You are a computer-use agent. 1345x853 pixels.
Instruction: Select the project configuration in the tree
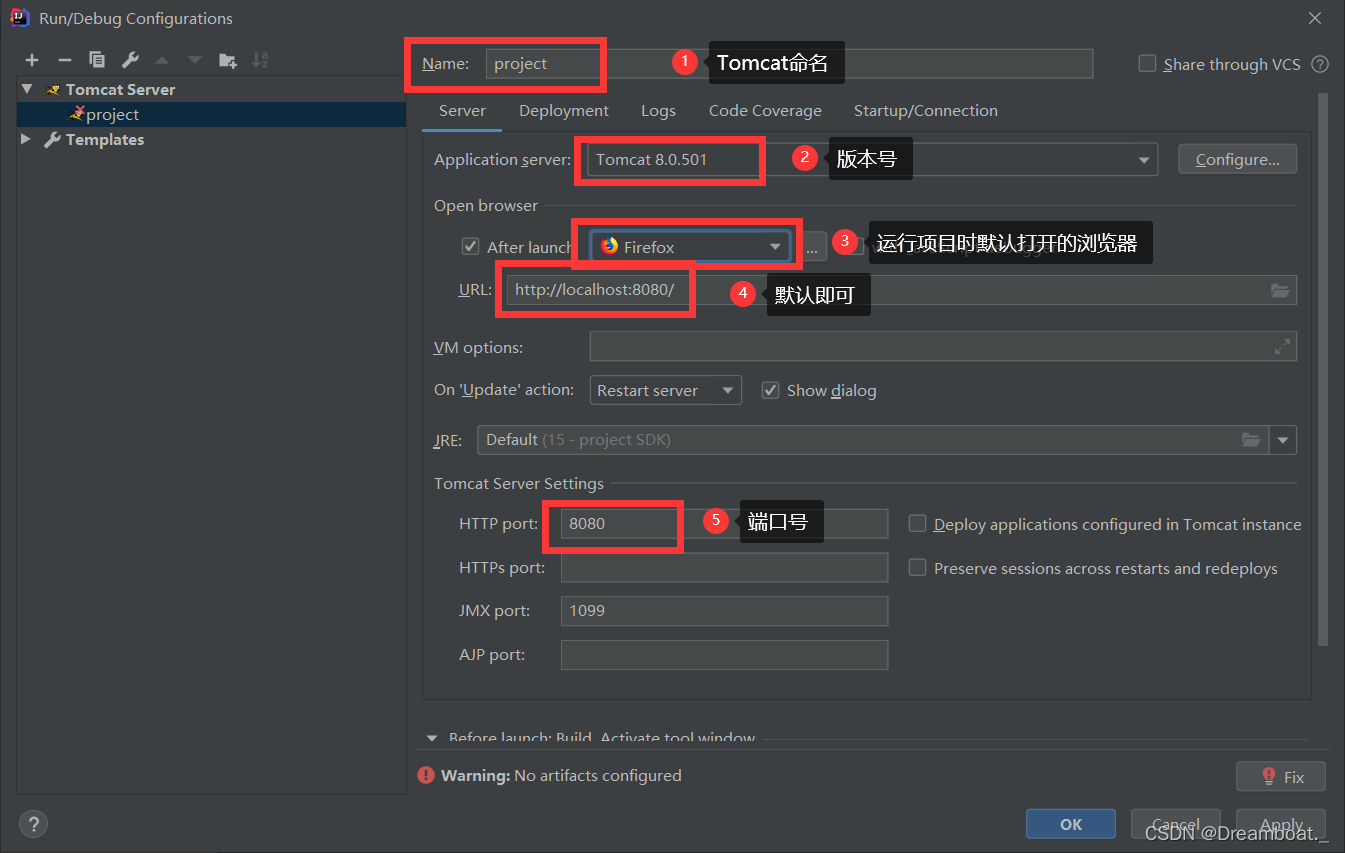(211, 115)
